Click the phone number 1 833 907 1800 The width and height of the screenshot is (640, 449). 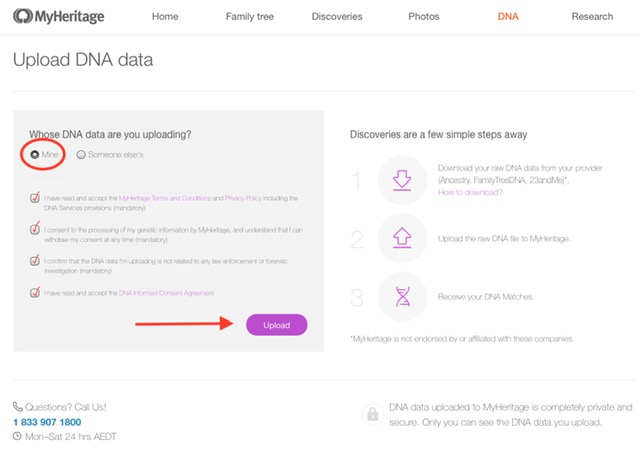(x=47, y=422)
